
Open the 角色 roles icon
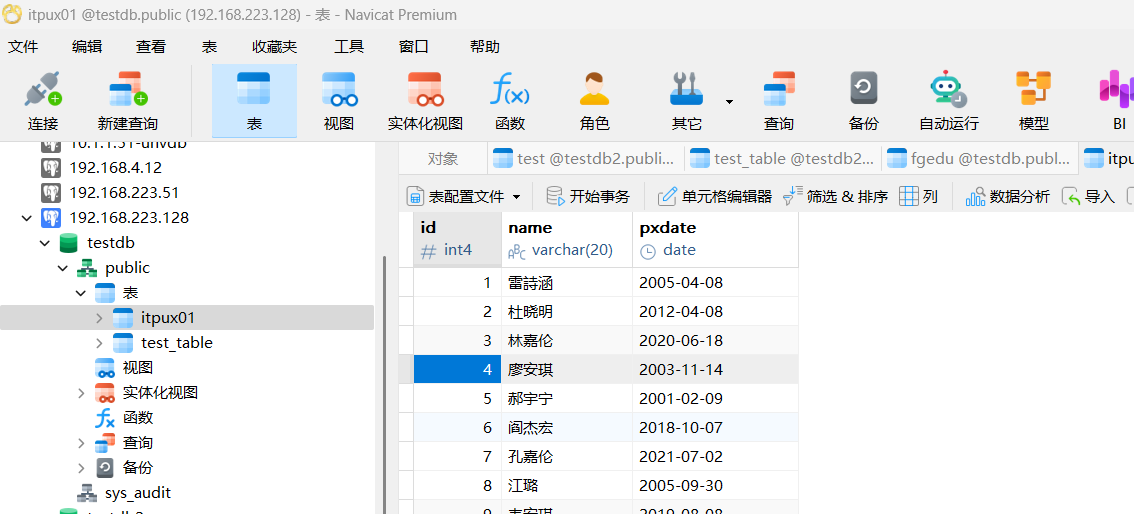[x=594, y=101]
